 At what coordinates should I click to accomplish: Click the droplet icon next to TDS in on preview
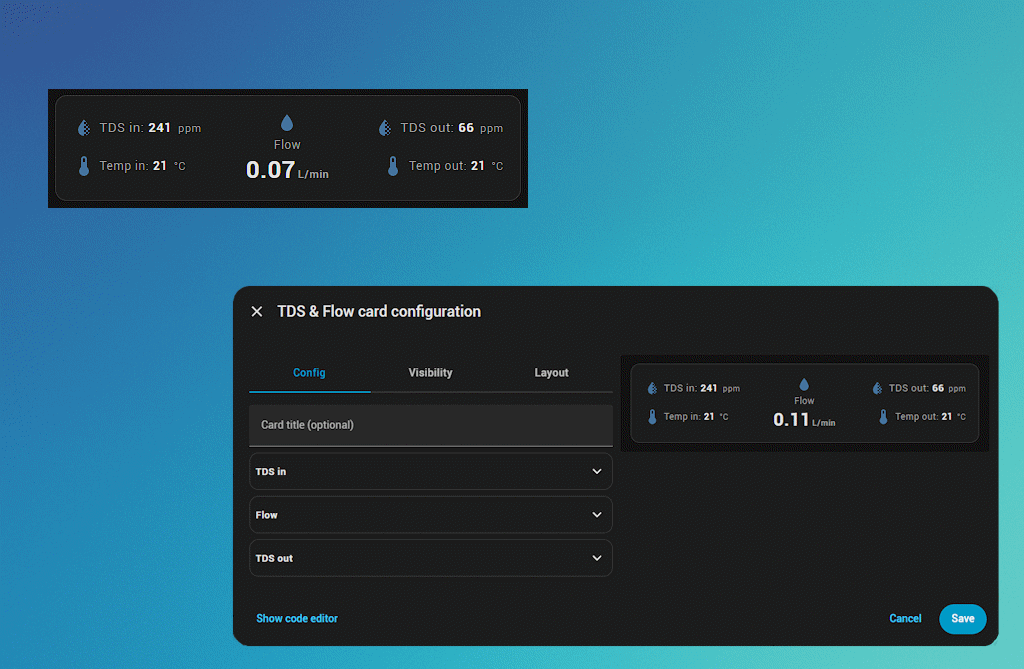652,387
